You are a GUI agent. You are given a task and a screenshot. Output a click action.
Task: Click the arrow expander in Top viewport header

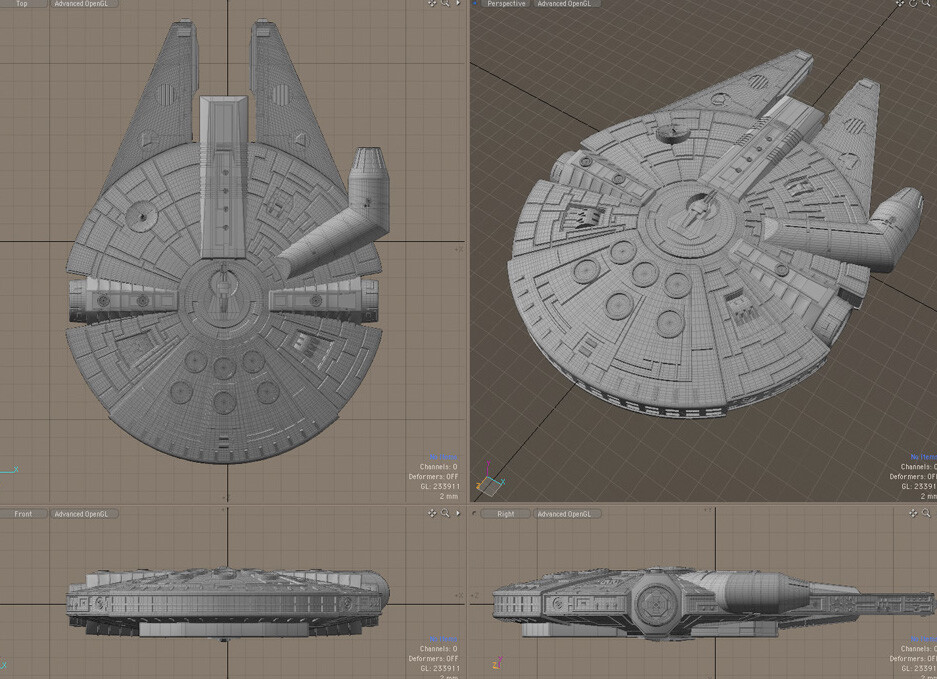(458, 4)
